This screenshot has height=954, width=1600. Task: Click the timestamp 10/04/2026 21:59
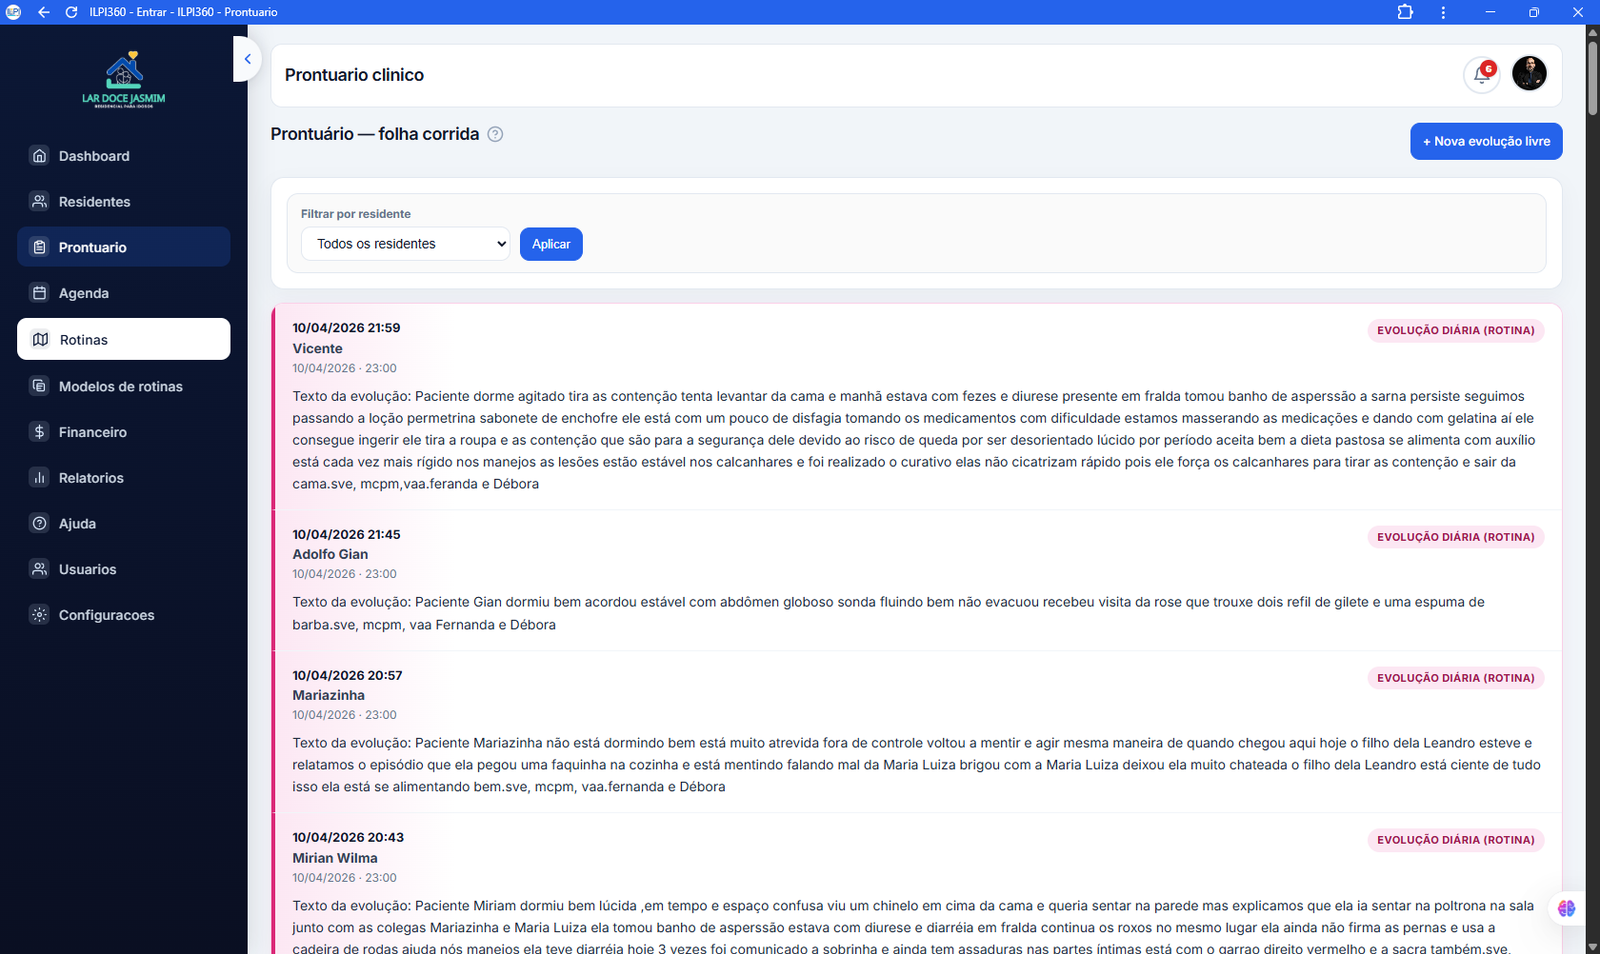click(x=346, y=328)
